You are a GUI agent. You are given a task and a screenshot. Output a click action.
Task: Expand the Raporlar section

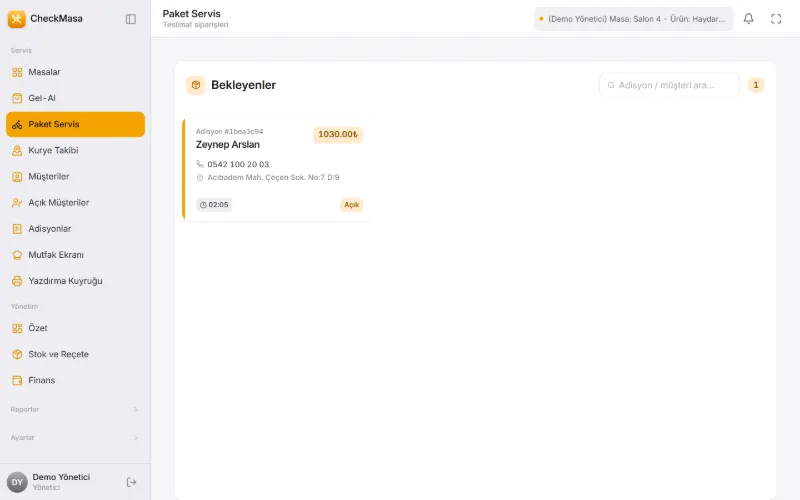pyautogui.click(x=74, y=409)
